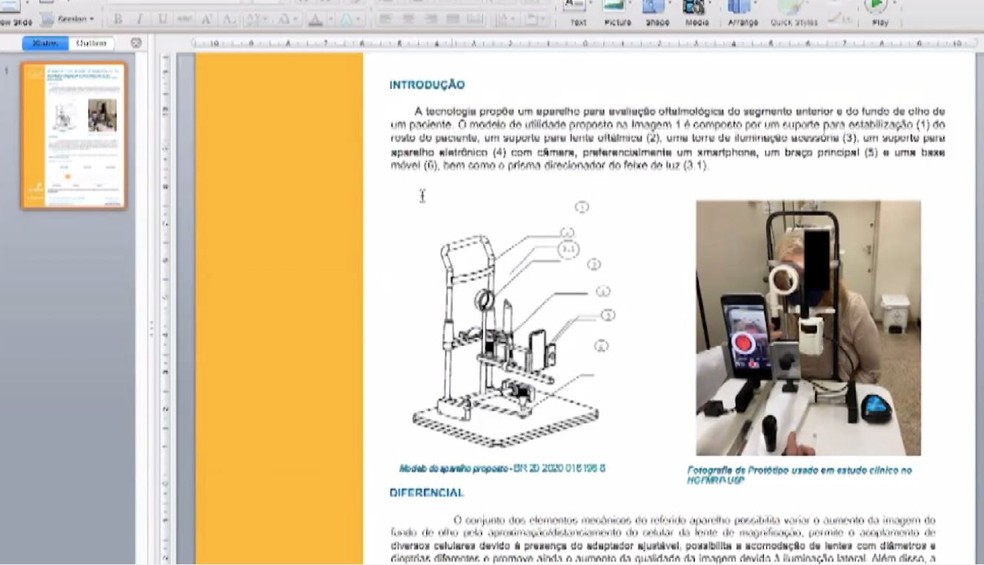Toggle Italic formatting
The image size is (984, 565).
(140, 19)
